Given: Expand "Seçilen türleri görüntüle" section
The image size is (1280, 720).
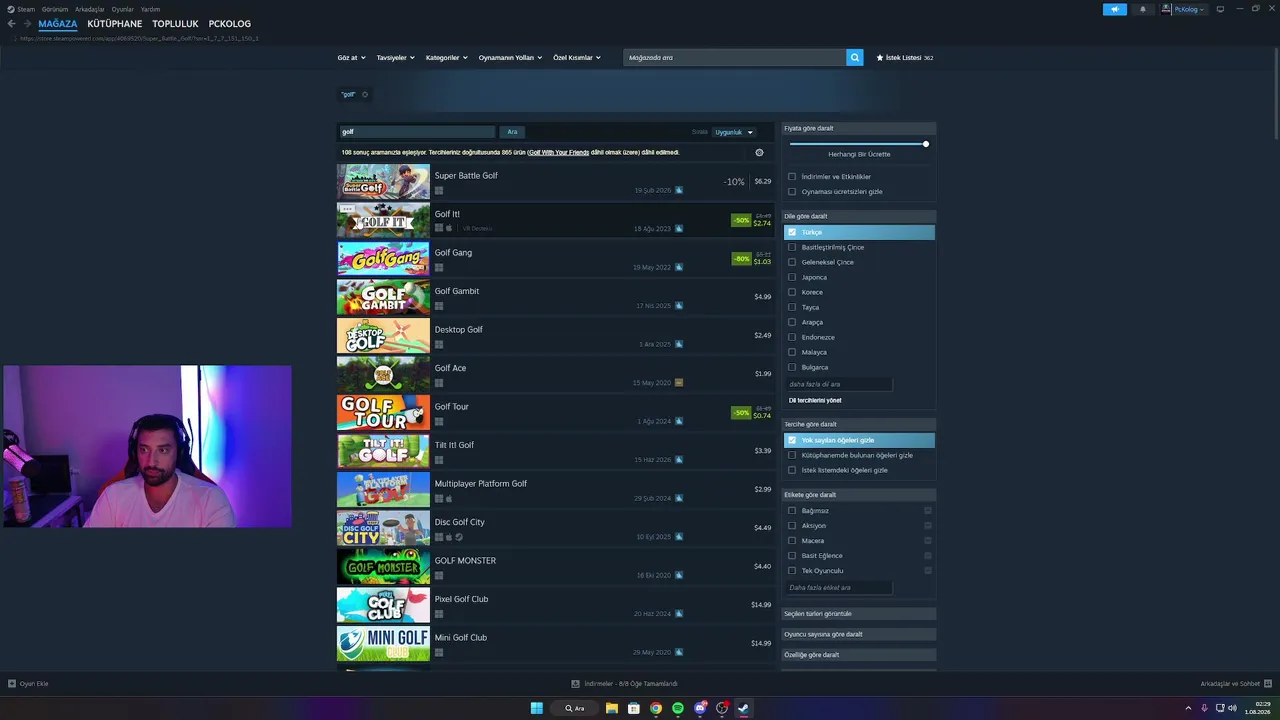Looking at the screenshot, I should tap(859, 614).
